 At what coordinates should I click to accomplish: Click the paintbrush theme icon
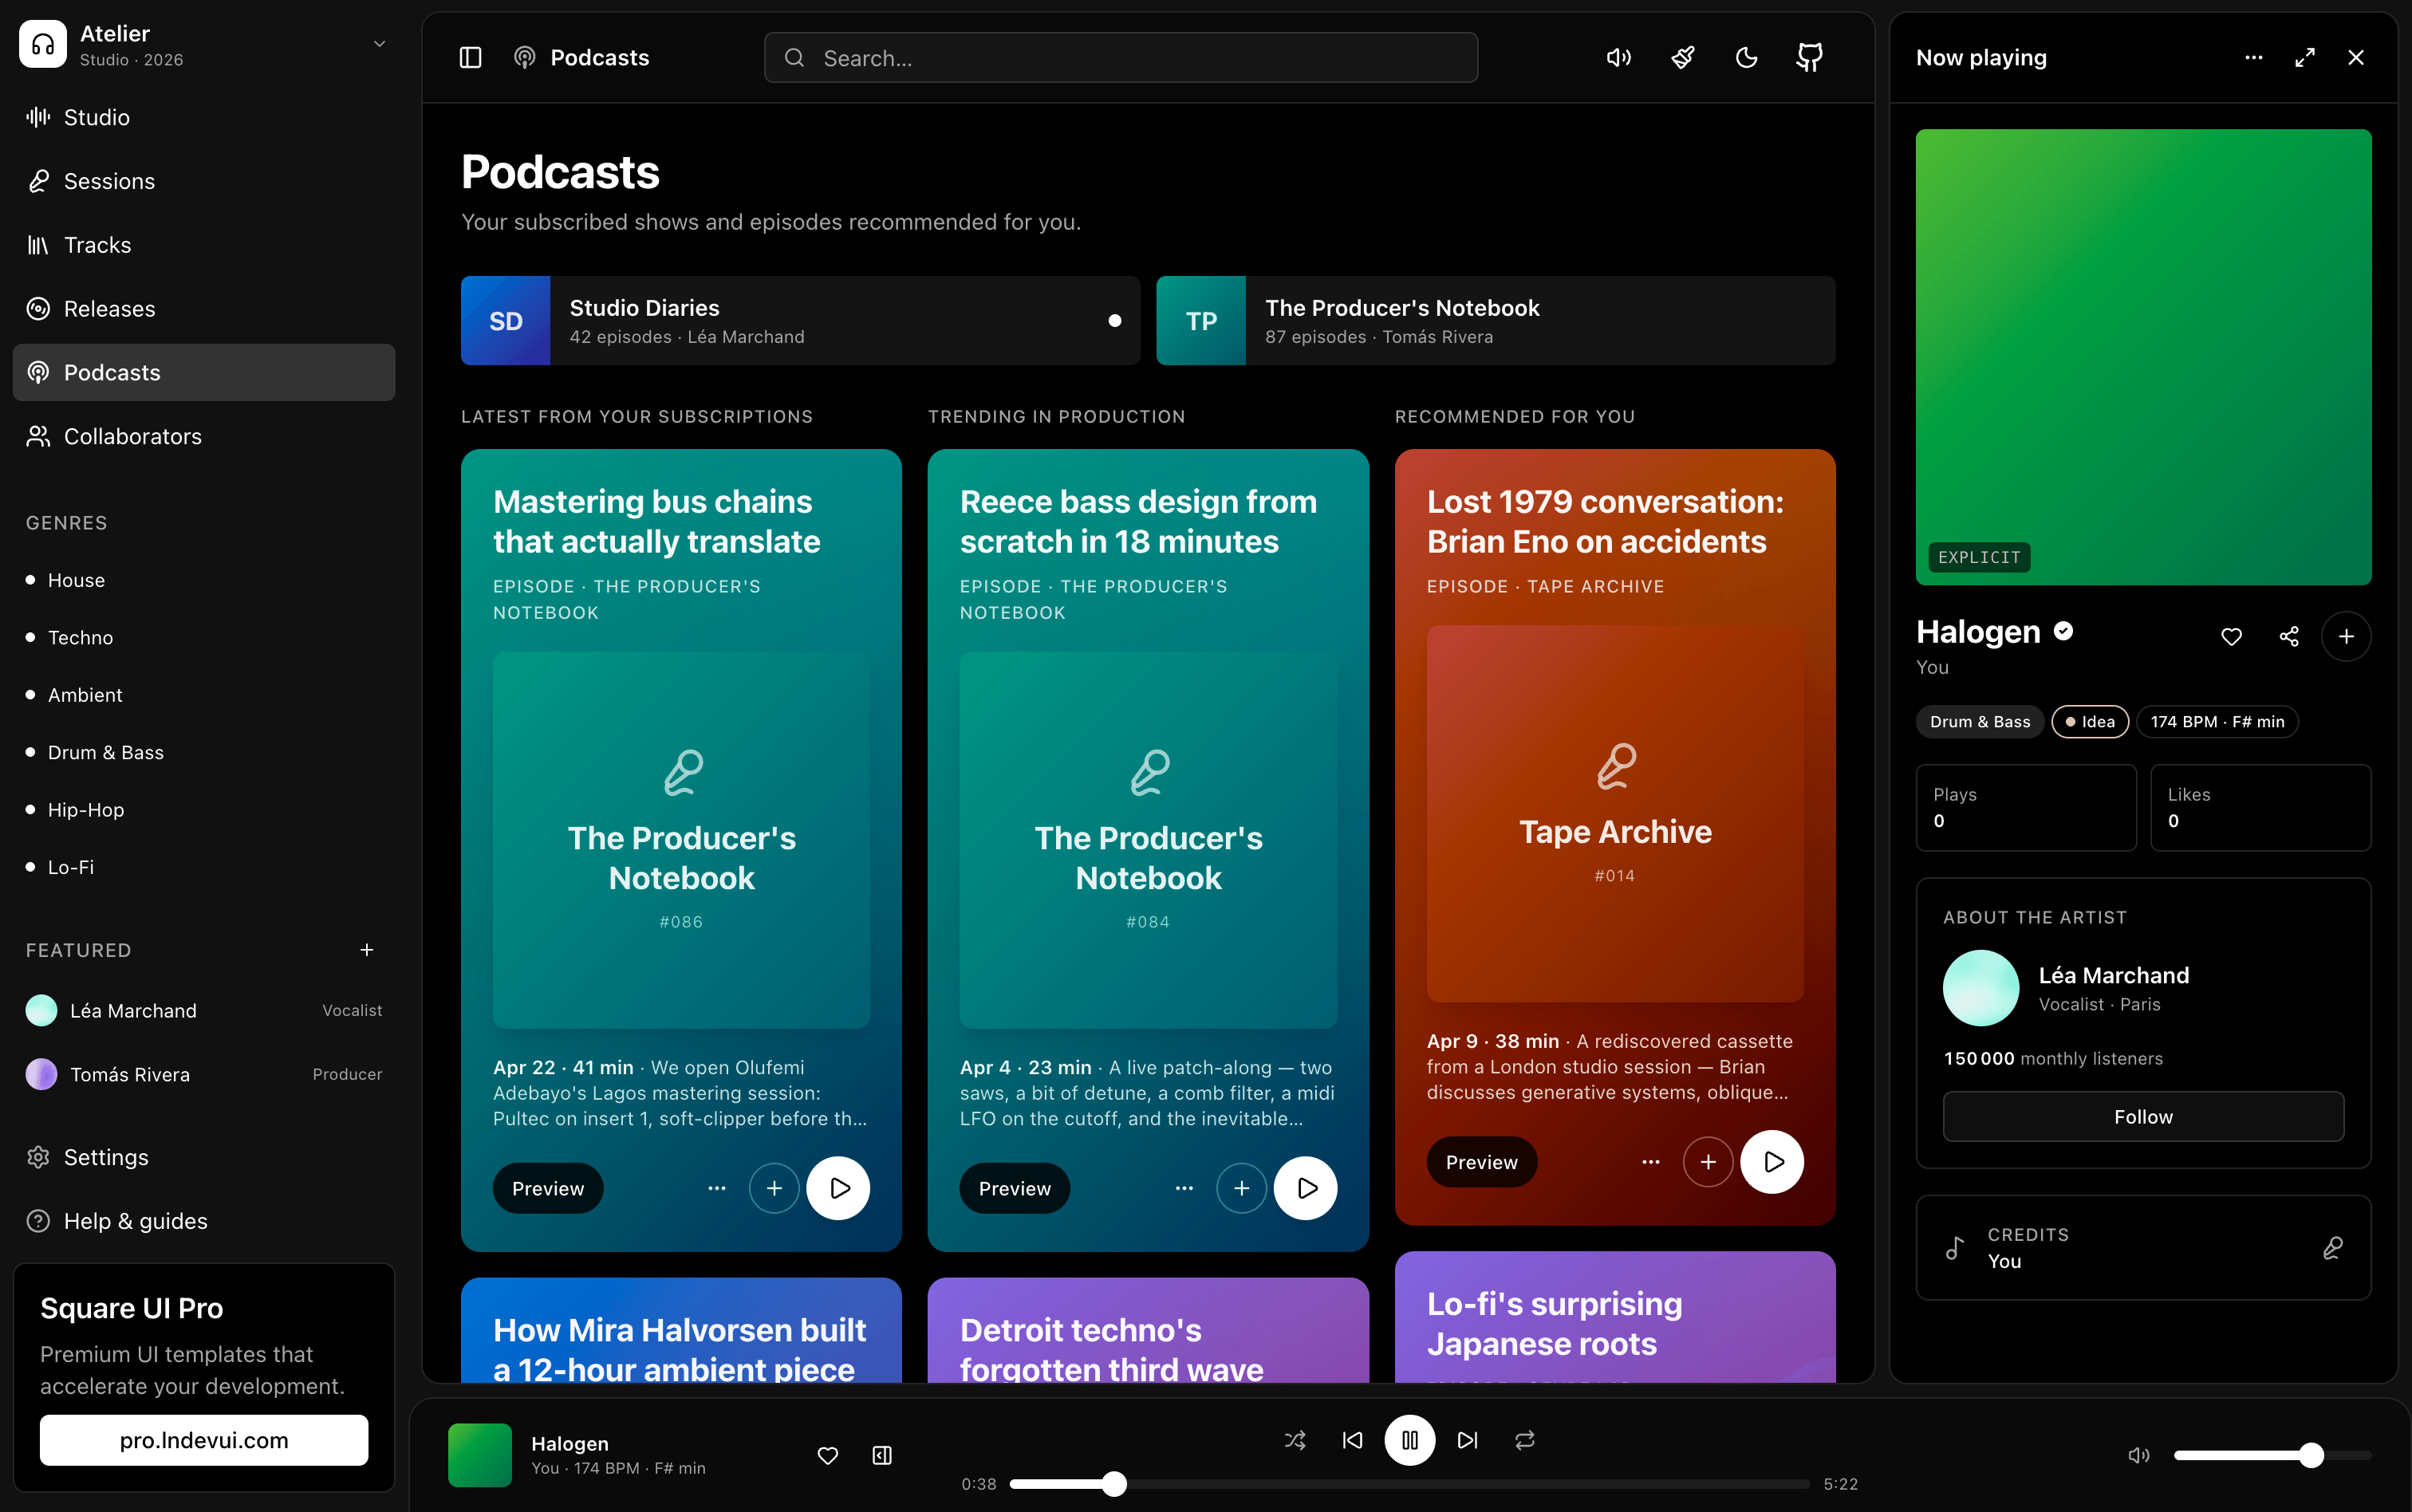coord(1683,58)
